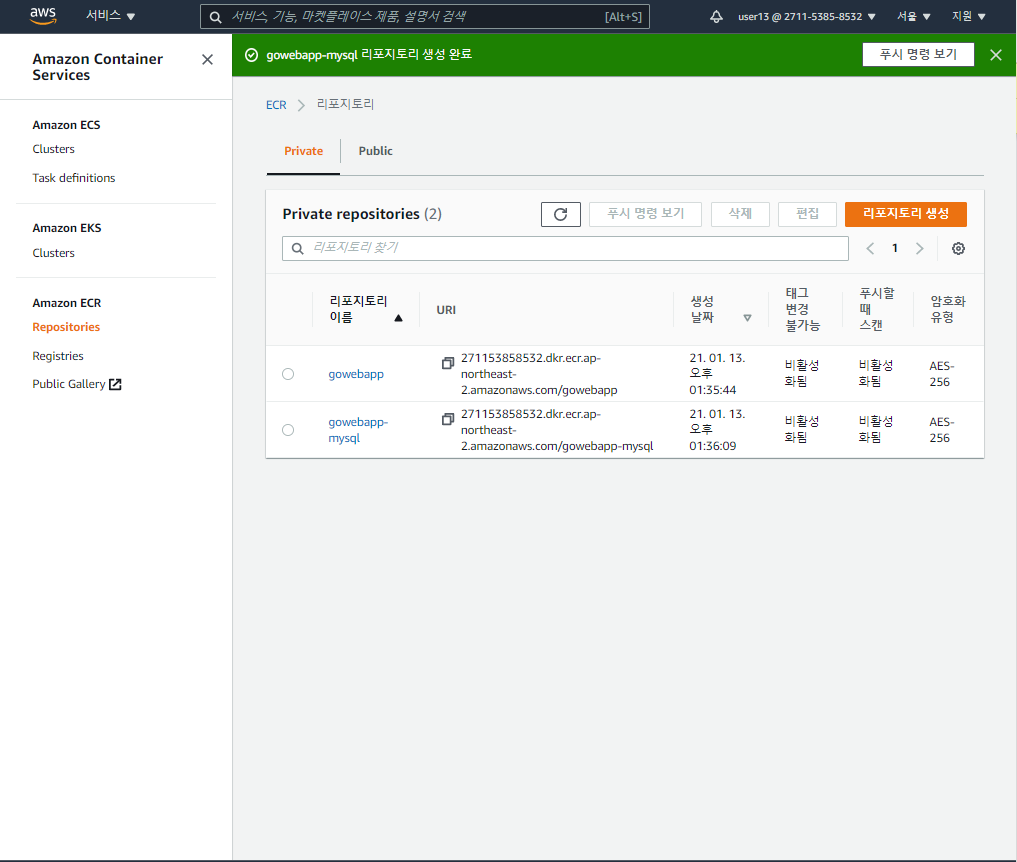The height and width of the screenshot is (862, 1017).
Task: Open ECS Clusters in sidebar
Action: tap(53, 149)
